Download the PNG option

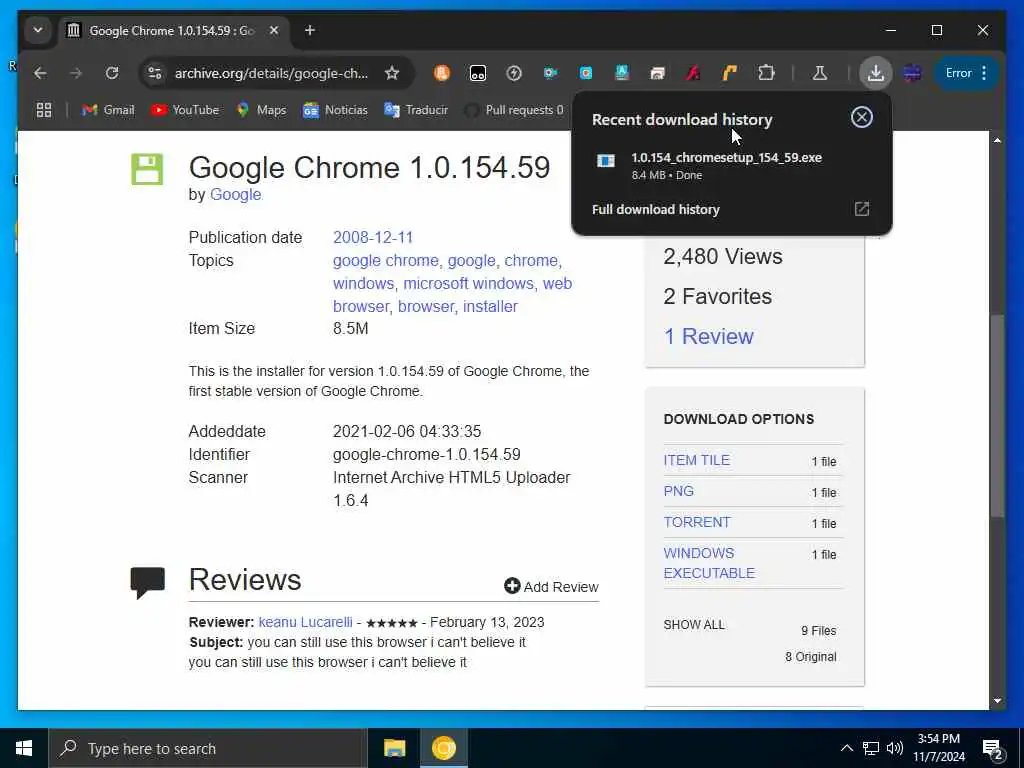[x=679, y=491]
